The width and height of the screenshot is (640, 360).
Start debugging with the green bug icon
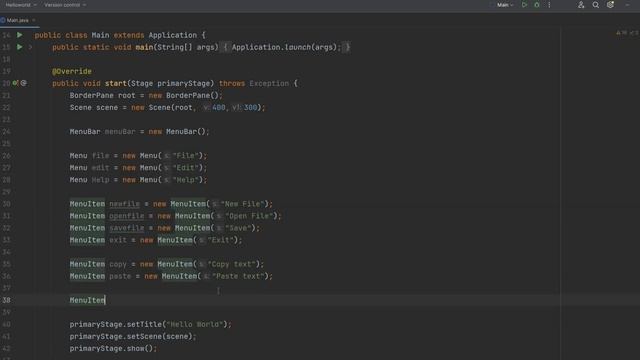537,5
